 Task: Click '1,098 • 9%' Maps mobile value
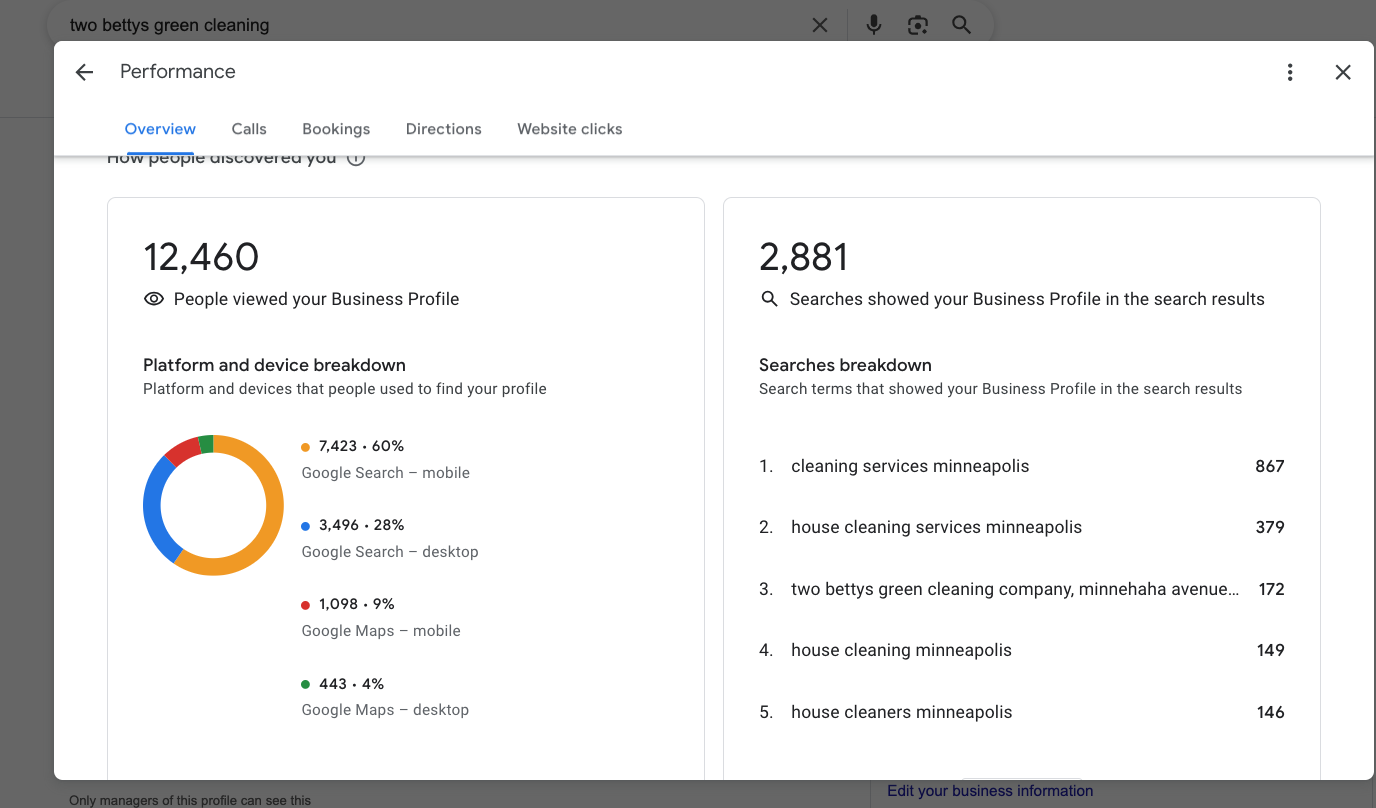click(x=357, y=604)
